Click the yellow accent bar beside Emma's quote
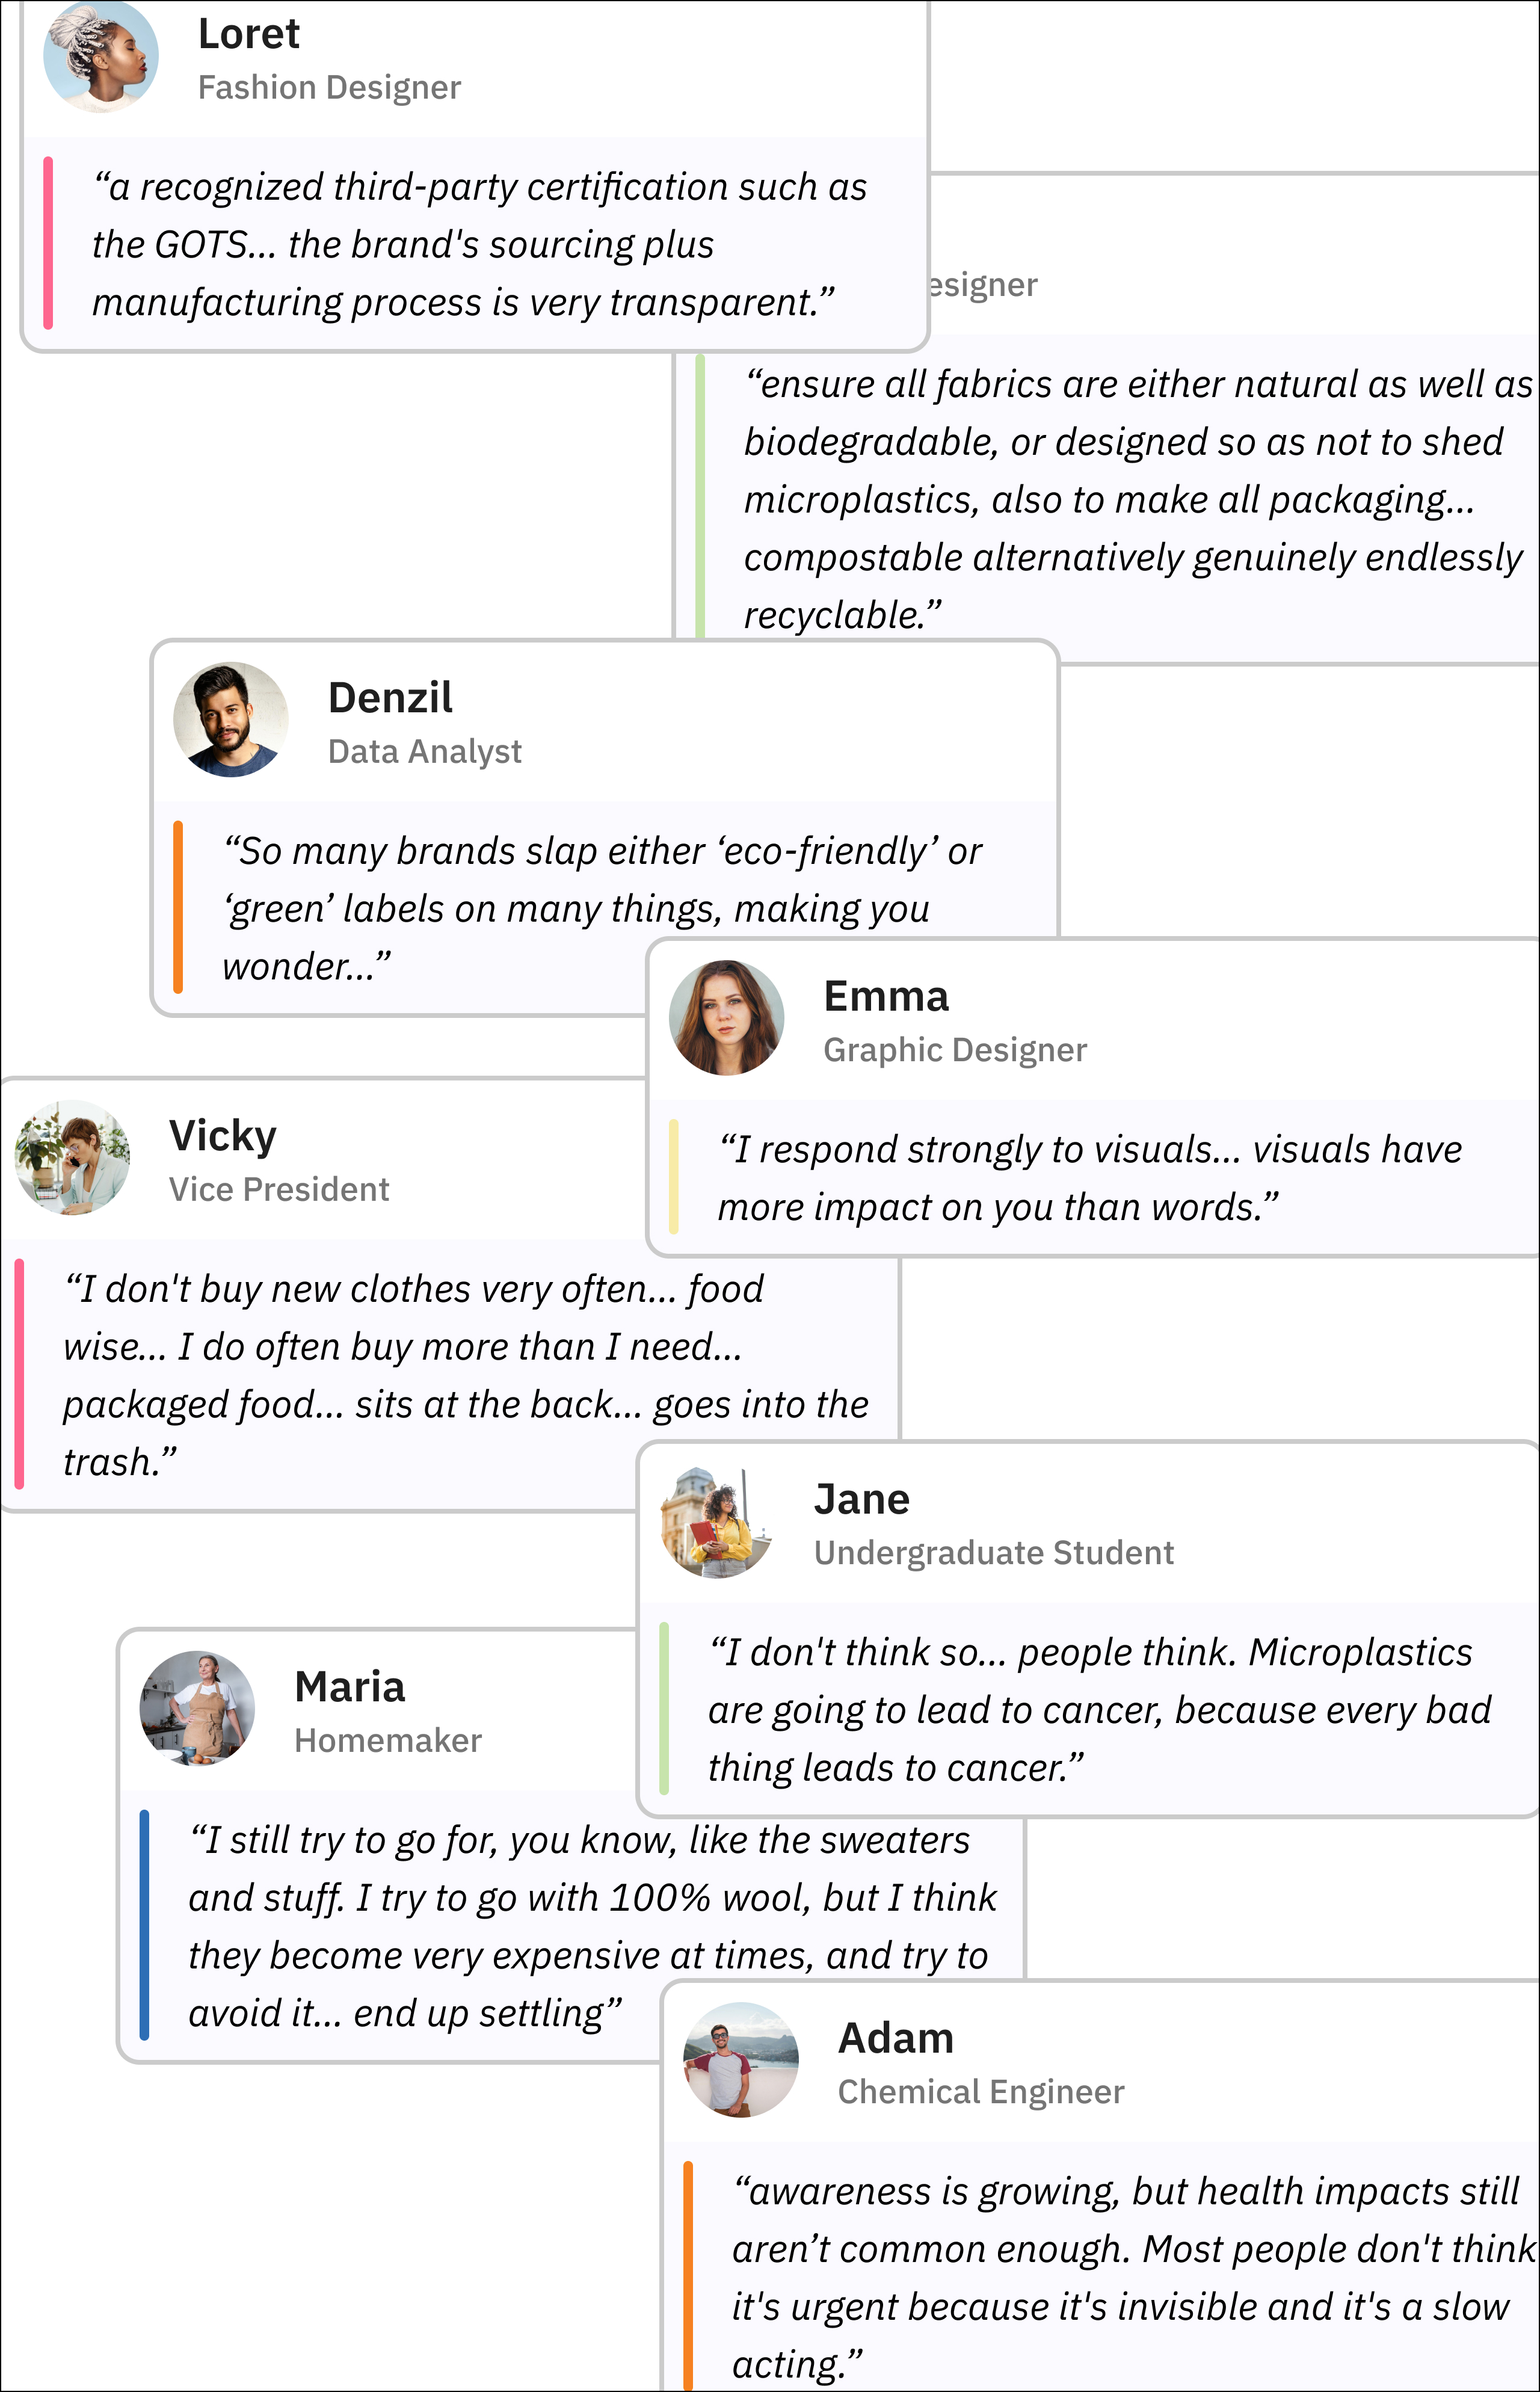The image size is (1540, 2392). click(x=674, y=1177)
